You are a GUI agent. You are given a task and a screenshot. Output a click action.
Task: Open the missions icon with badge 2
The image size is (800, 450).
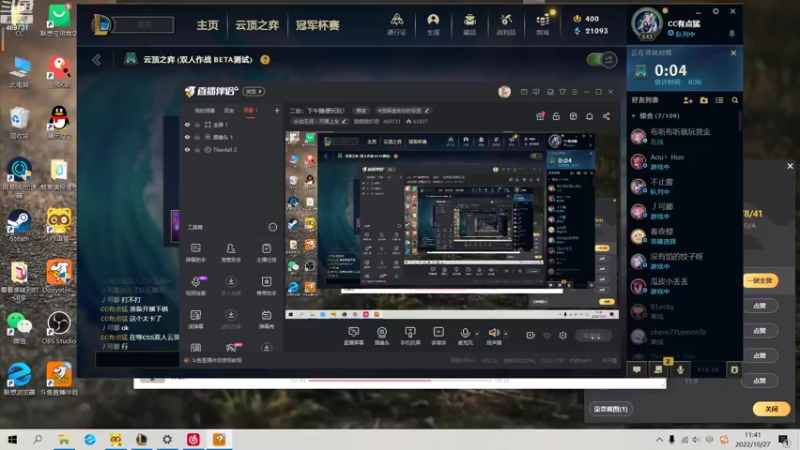[659, 369]
